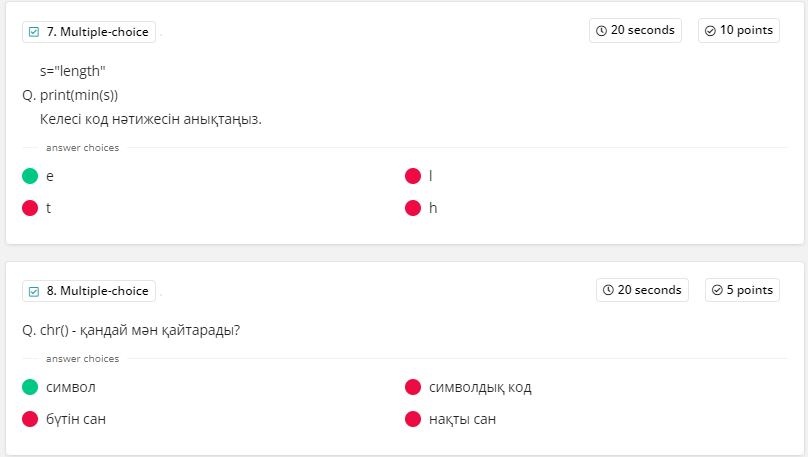The image size is (808, 457).
Task: Select red answer dot for "h"
Action: [x=413, y=208]
